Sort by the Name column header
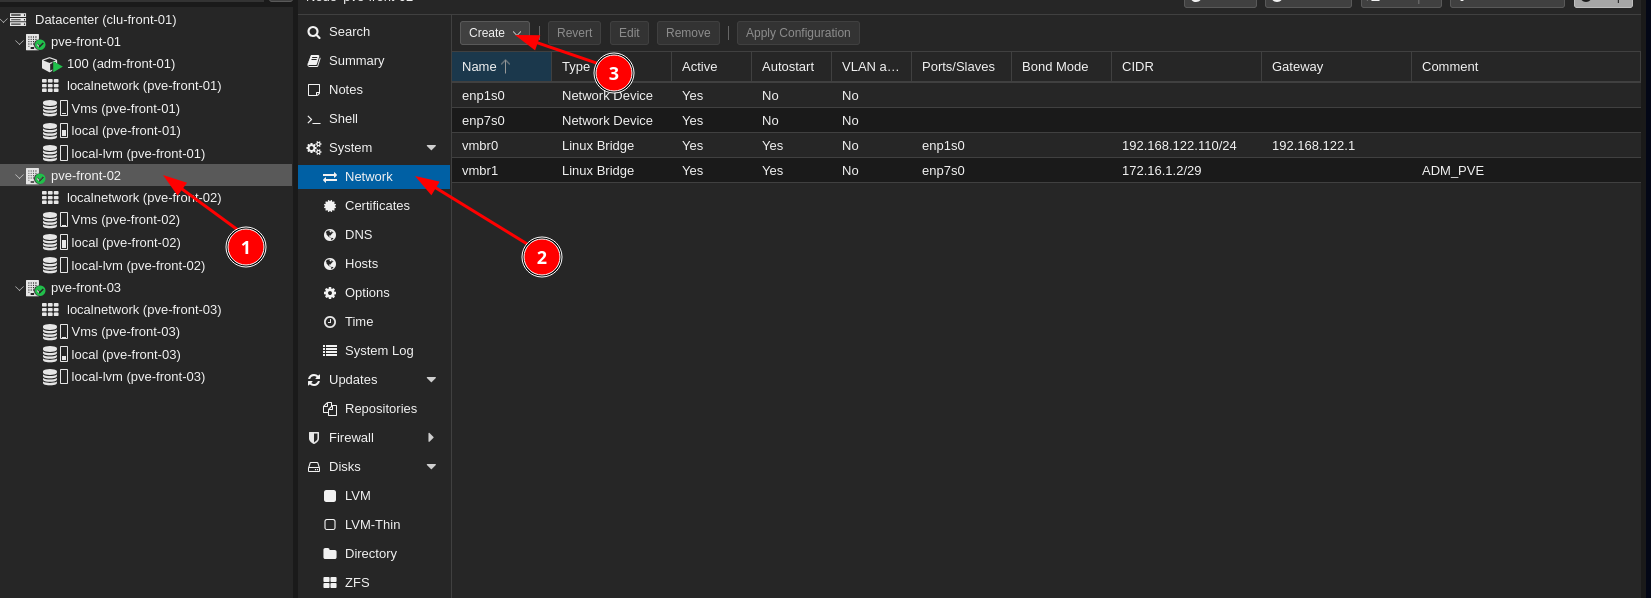Screen dimensions: 1651x598 [x=480, y=67]
